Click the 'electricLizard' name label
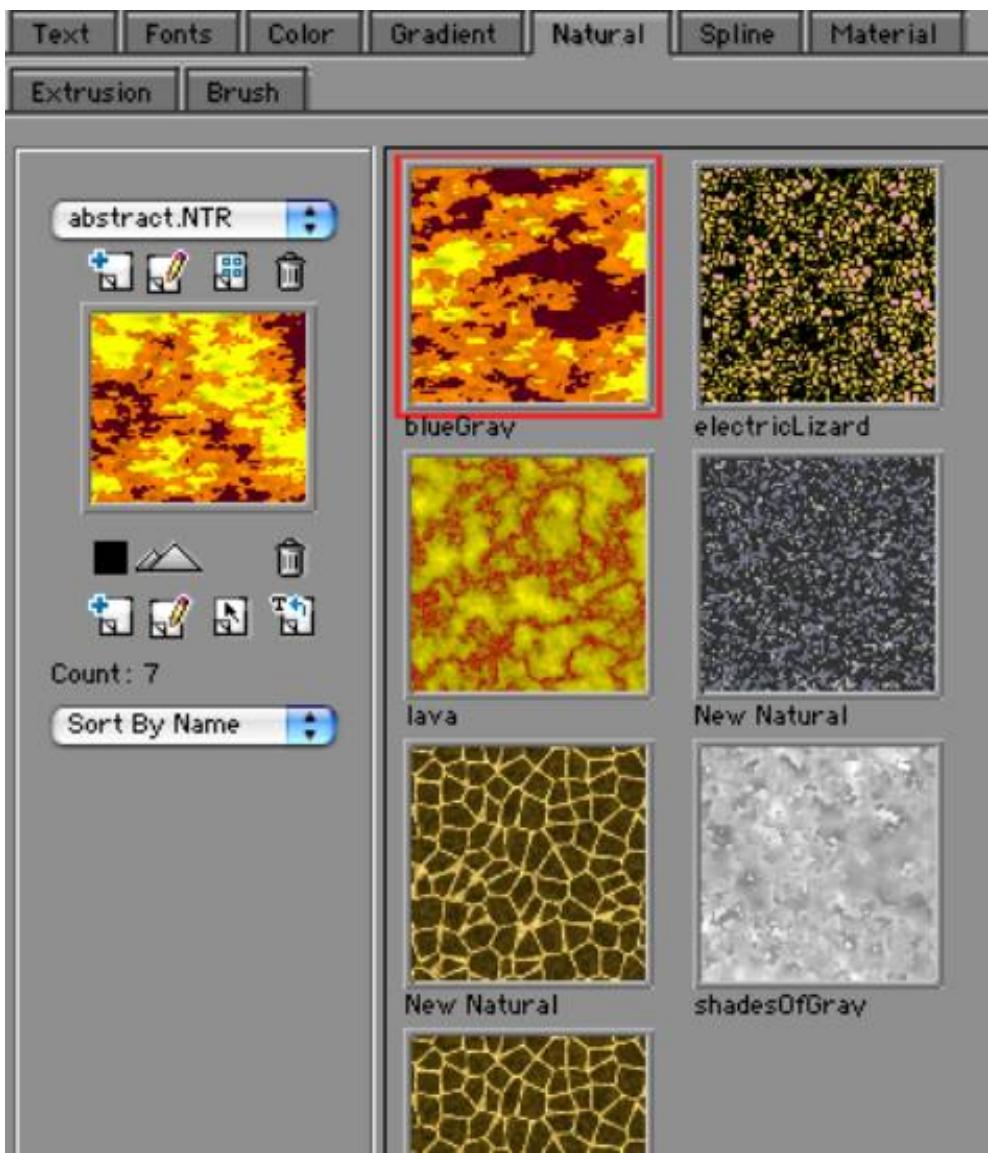Image resolution: width=996 pixels, height=1153 pixels. [781, 426]
